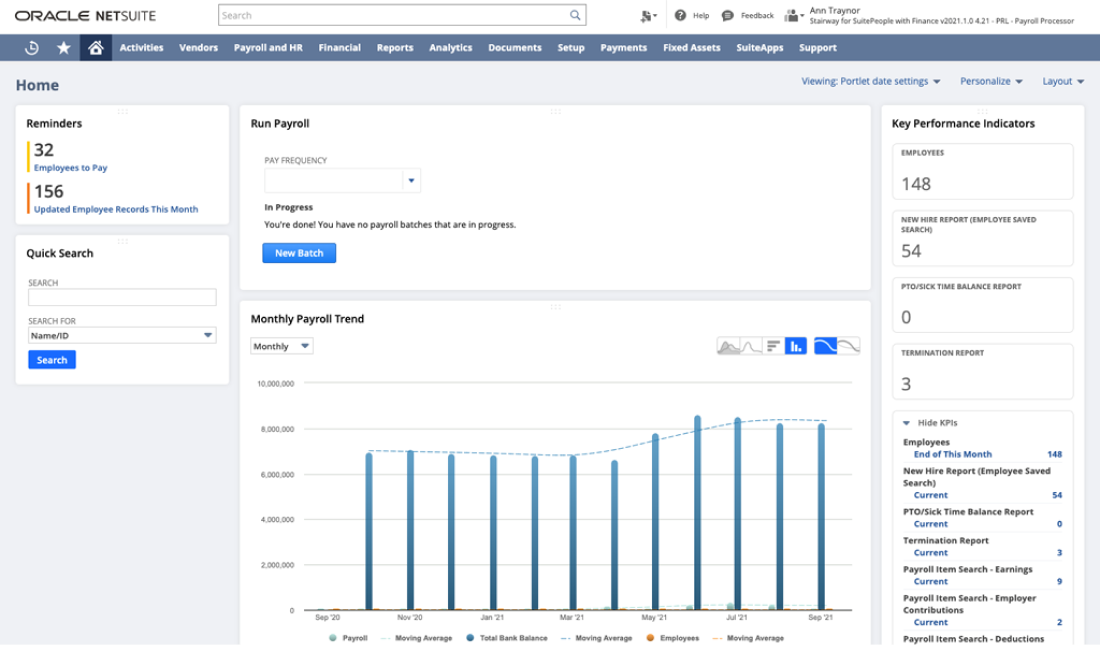Open the Personalize dropdown

coord(991,81)
